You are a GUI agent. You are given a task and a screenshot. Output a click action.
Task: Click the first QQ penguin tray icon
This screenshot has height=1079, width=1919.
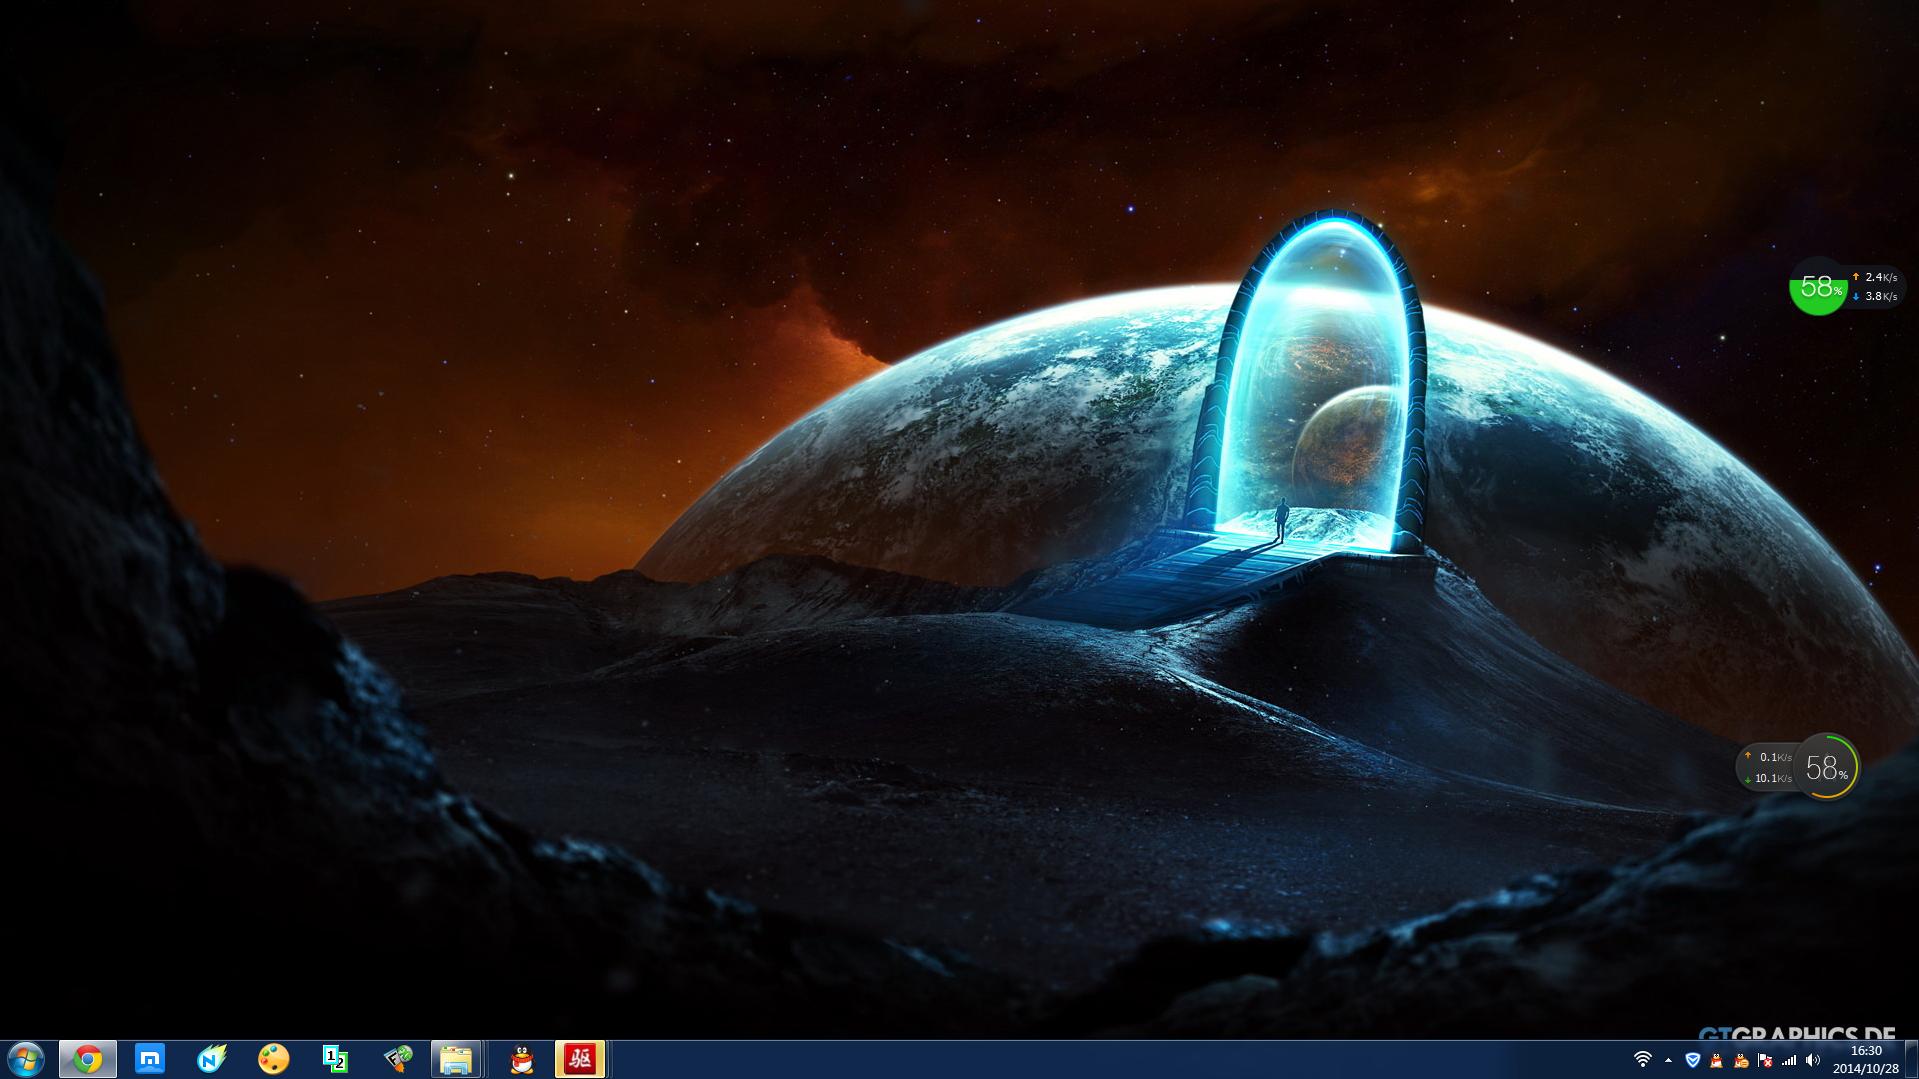pyautogui.click(x=1717, y=1060)
